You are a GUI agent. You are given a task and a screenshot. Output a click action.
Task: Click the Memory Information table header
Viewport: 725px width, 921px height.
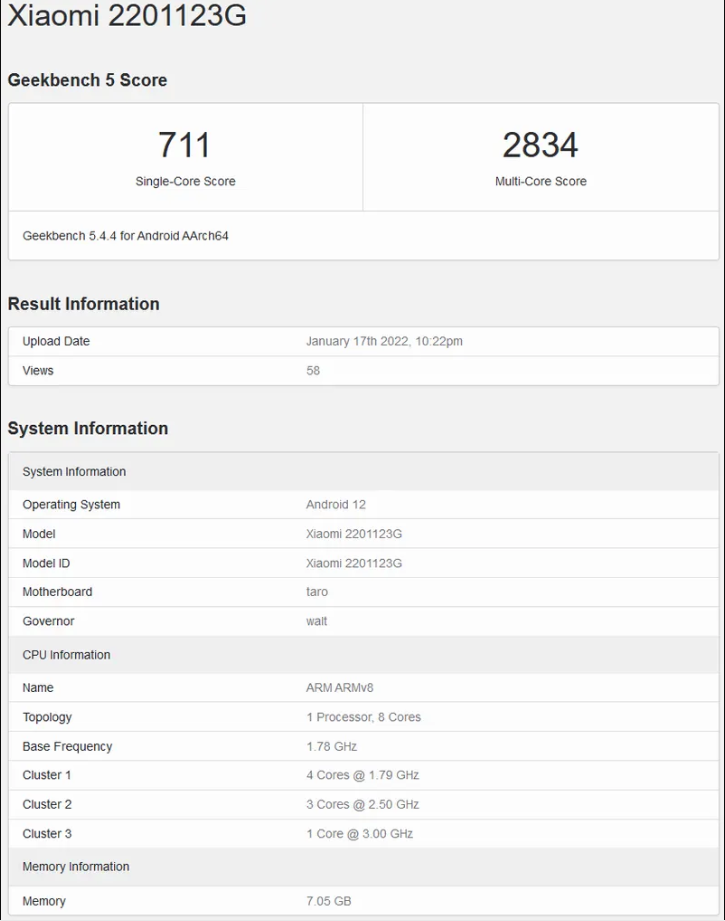pos(76,866)
